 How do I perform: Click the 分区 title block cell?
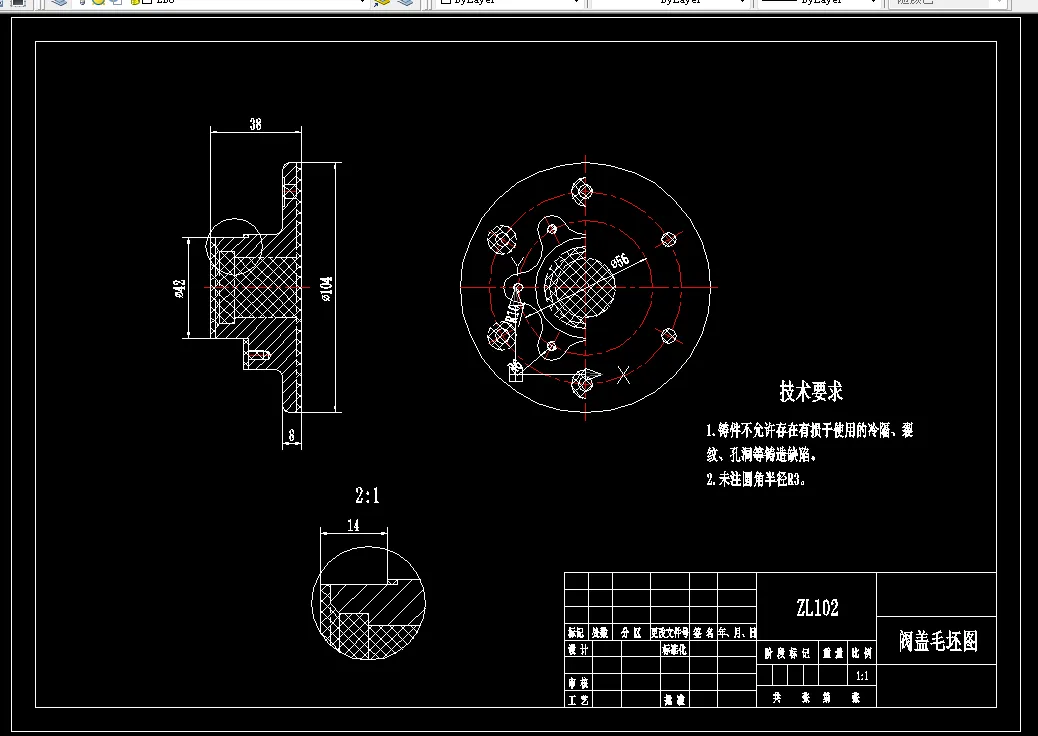[631, 633]
